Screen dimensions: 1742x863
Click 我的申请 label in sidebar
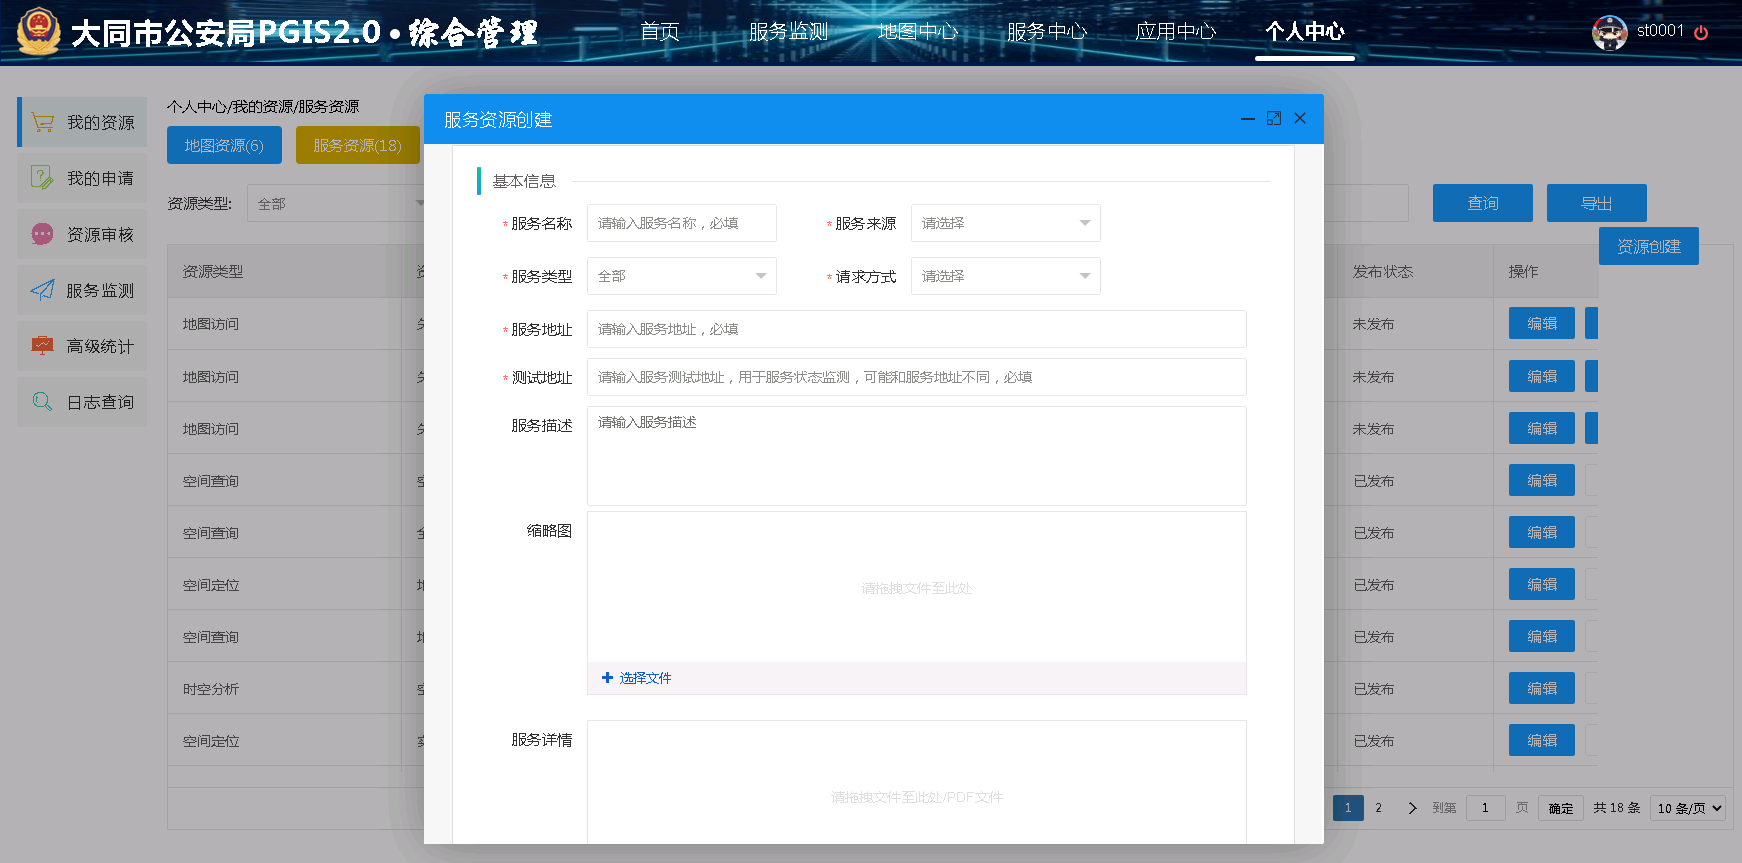(100, 178)
